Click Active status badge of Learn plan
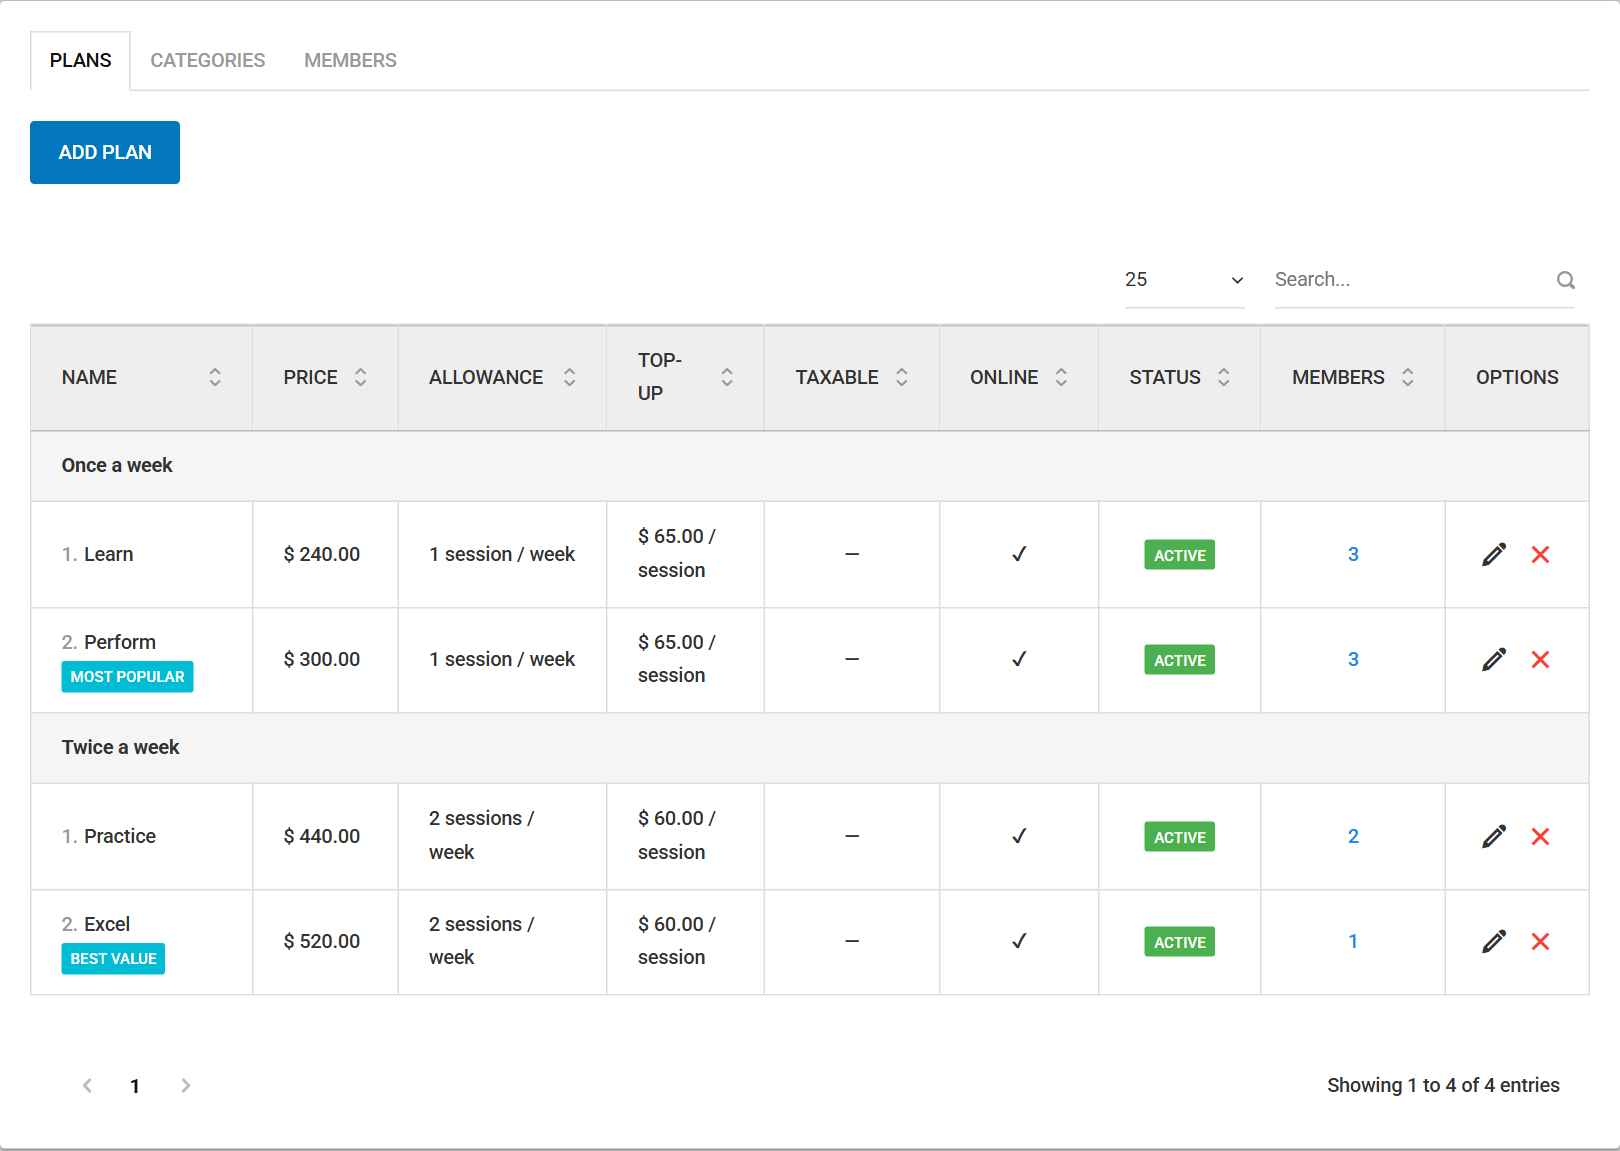1620x1151 pixels. [1180, 555]
